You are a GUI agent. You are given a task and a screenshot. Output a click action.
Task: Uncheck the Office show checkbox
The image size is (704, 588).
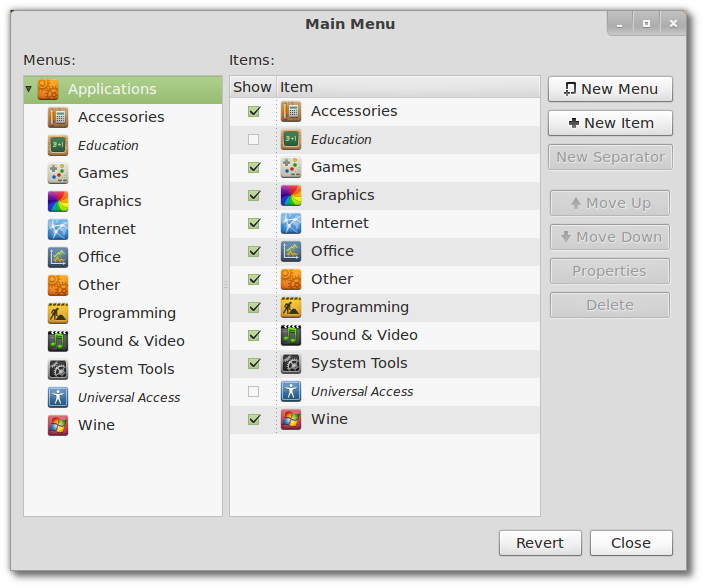[254, 251]
